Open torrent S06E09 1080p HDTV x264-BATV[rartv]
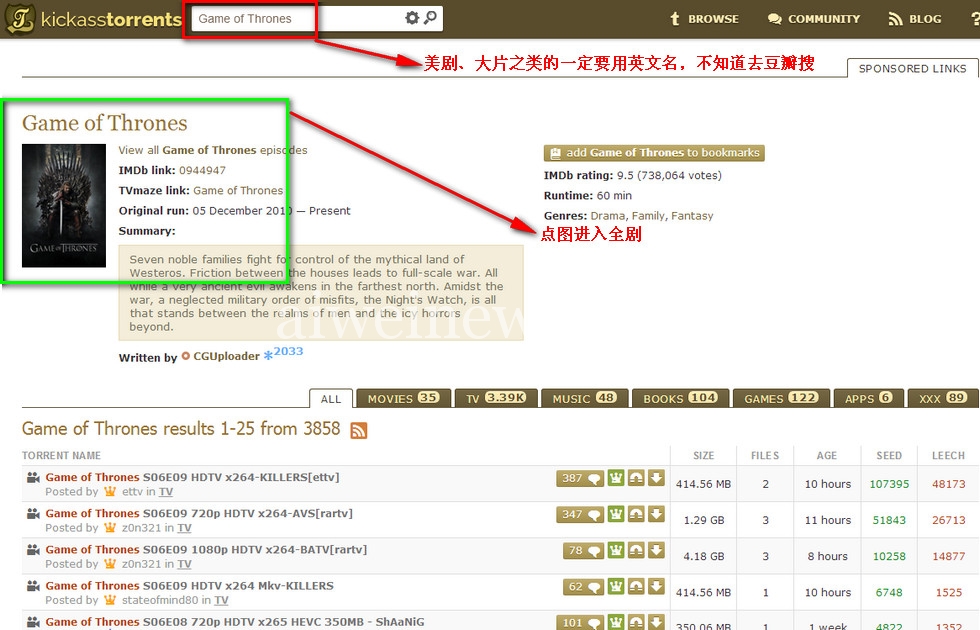The height and width of the screenshot is (630, 980). pyautogui.click(x=206, y=549)
